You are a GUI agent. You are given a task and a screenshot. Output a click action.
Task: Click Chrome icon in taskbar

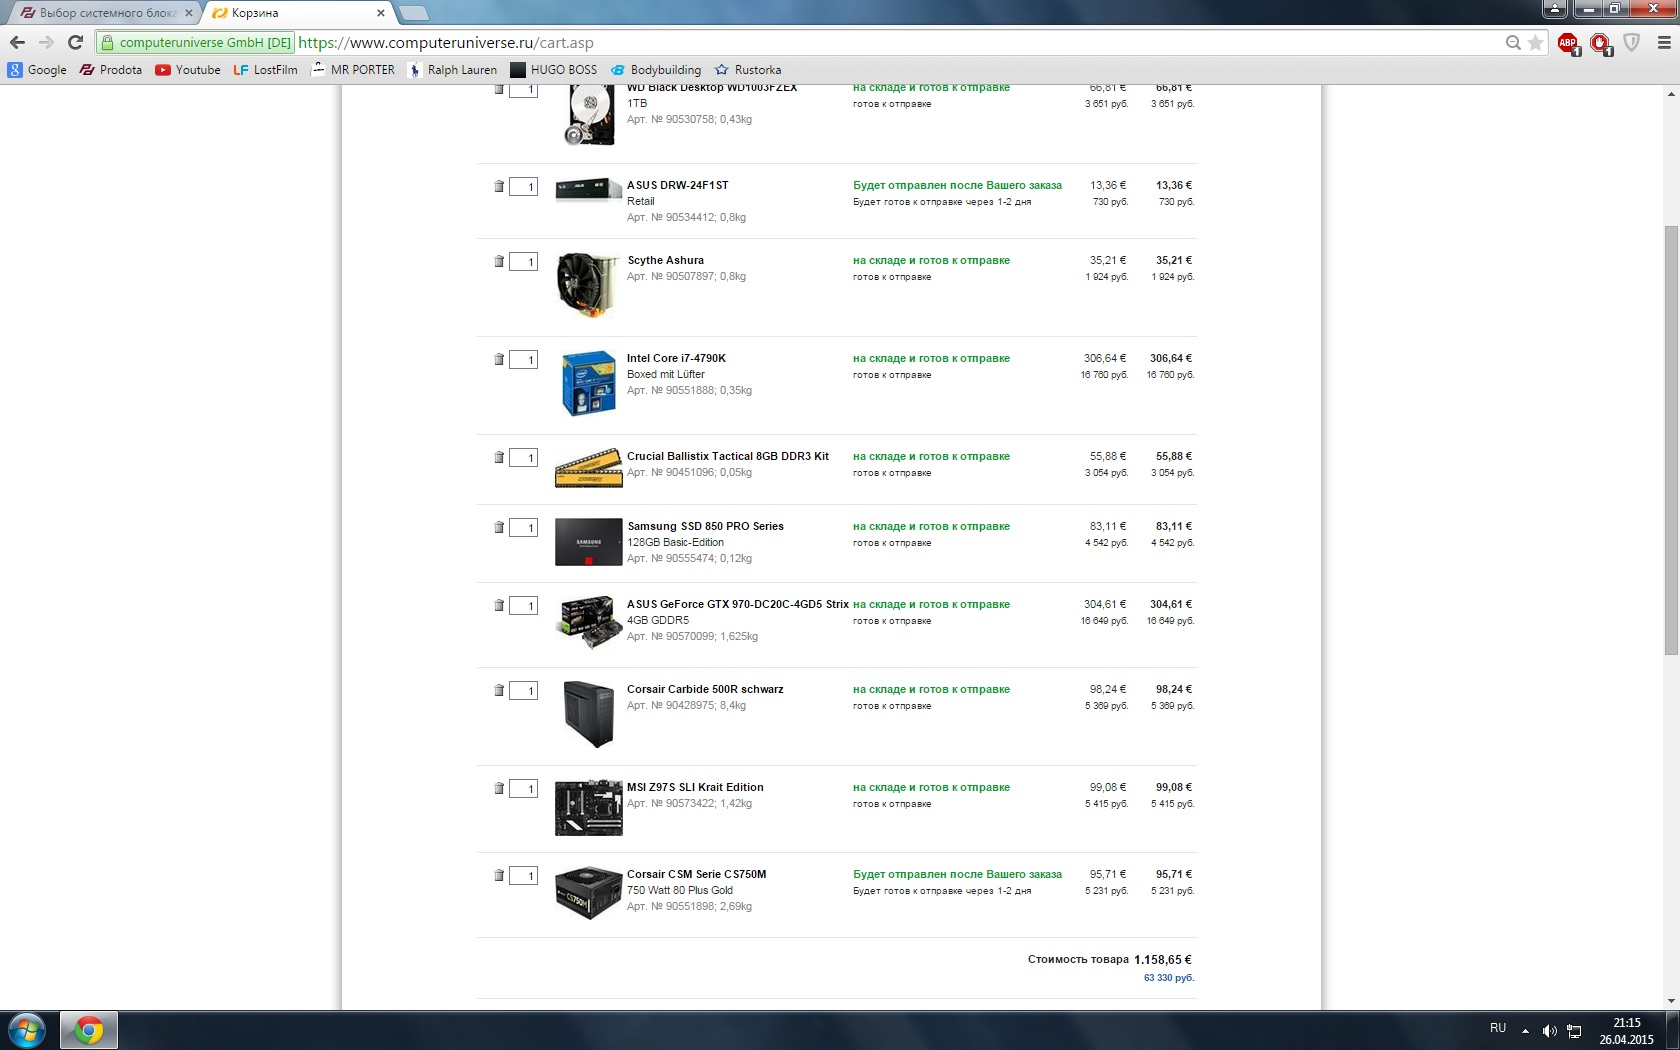[89, 1030]
